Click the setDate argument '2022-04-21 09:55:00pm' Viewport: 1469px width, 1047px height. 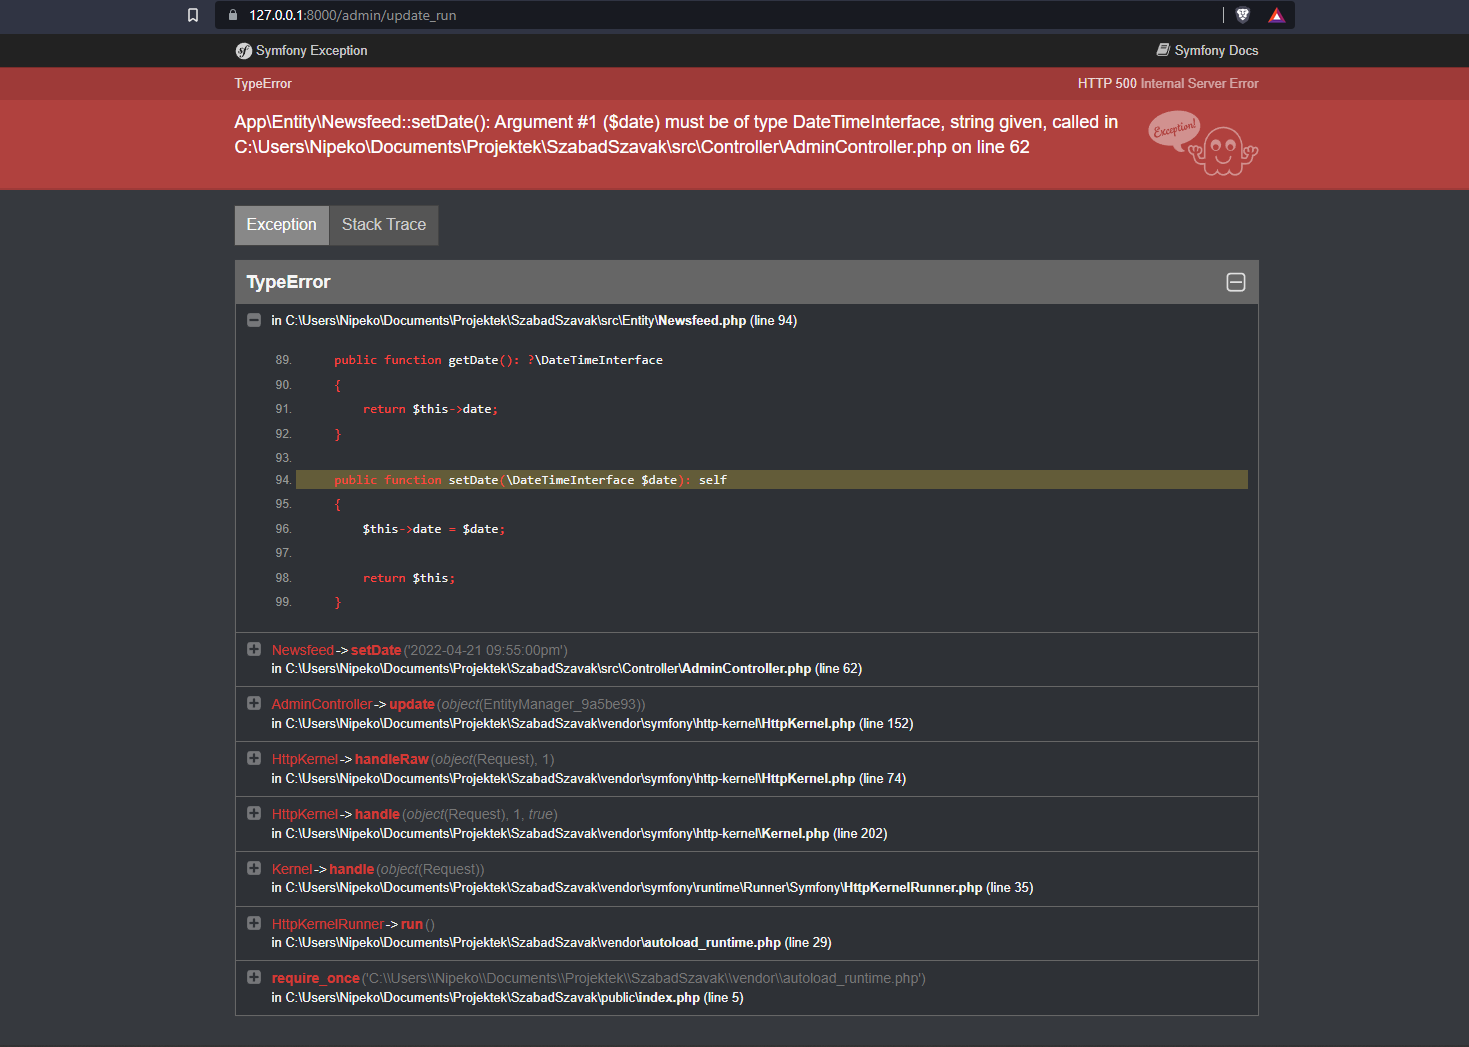click(x=486, y=650)
